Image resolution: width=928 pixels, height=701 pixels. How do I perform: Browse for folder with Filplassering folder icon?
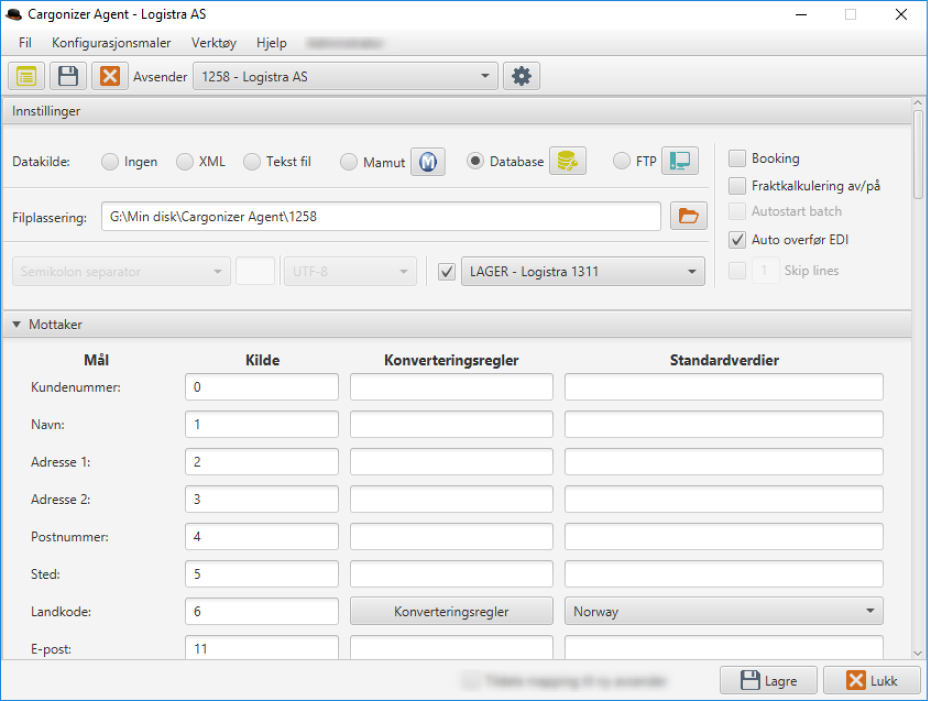[688, 216]
